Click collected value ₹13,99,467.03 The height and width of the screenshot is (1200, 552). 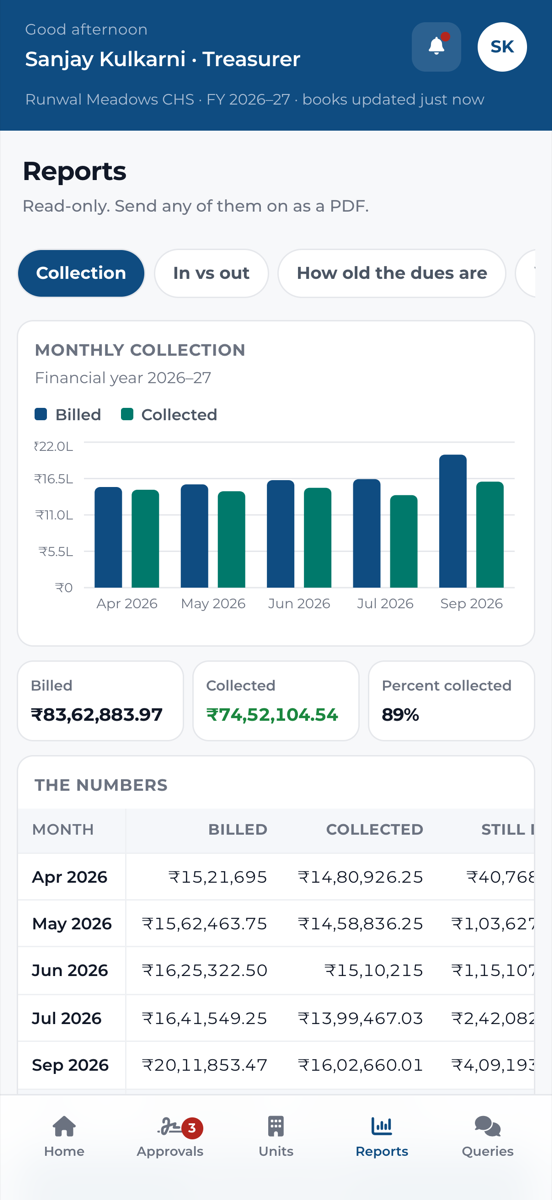(x=361, y=1018)
